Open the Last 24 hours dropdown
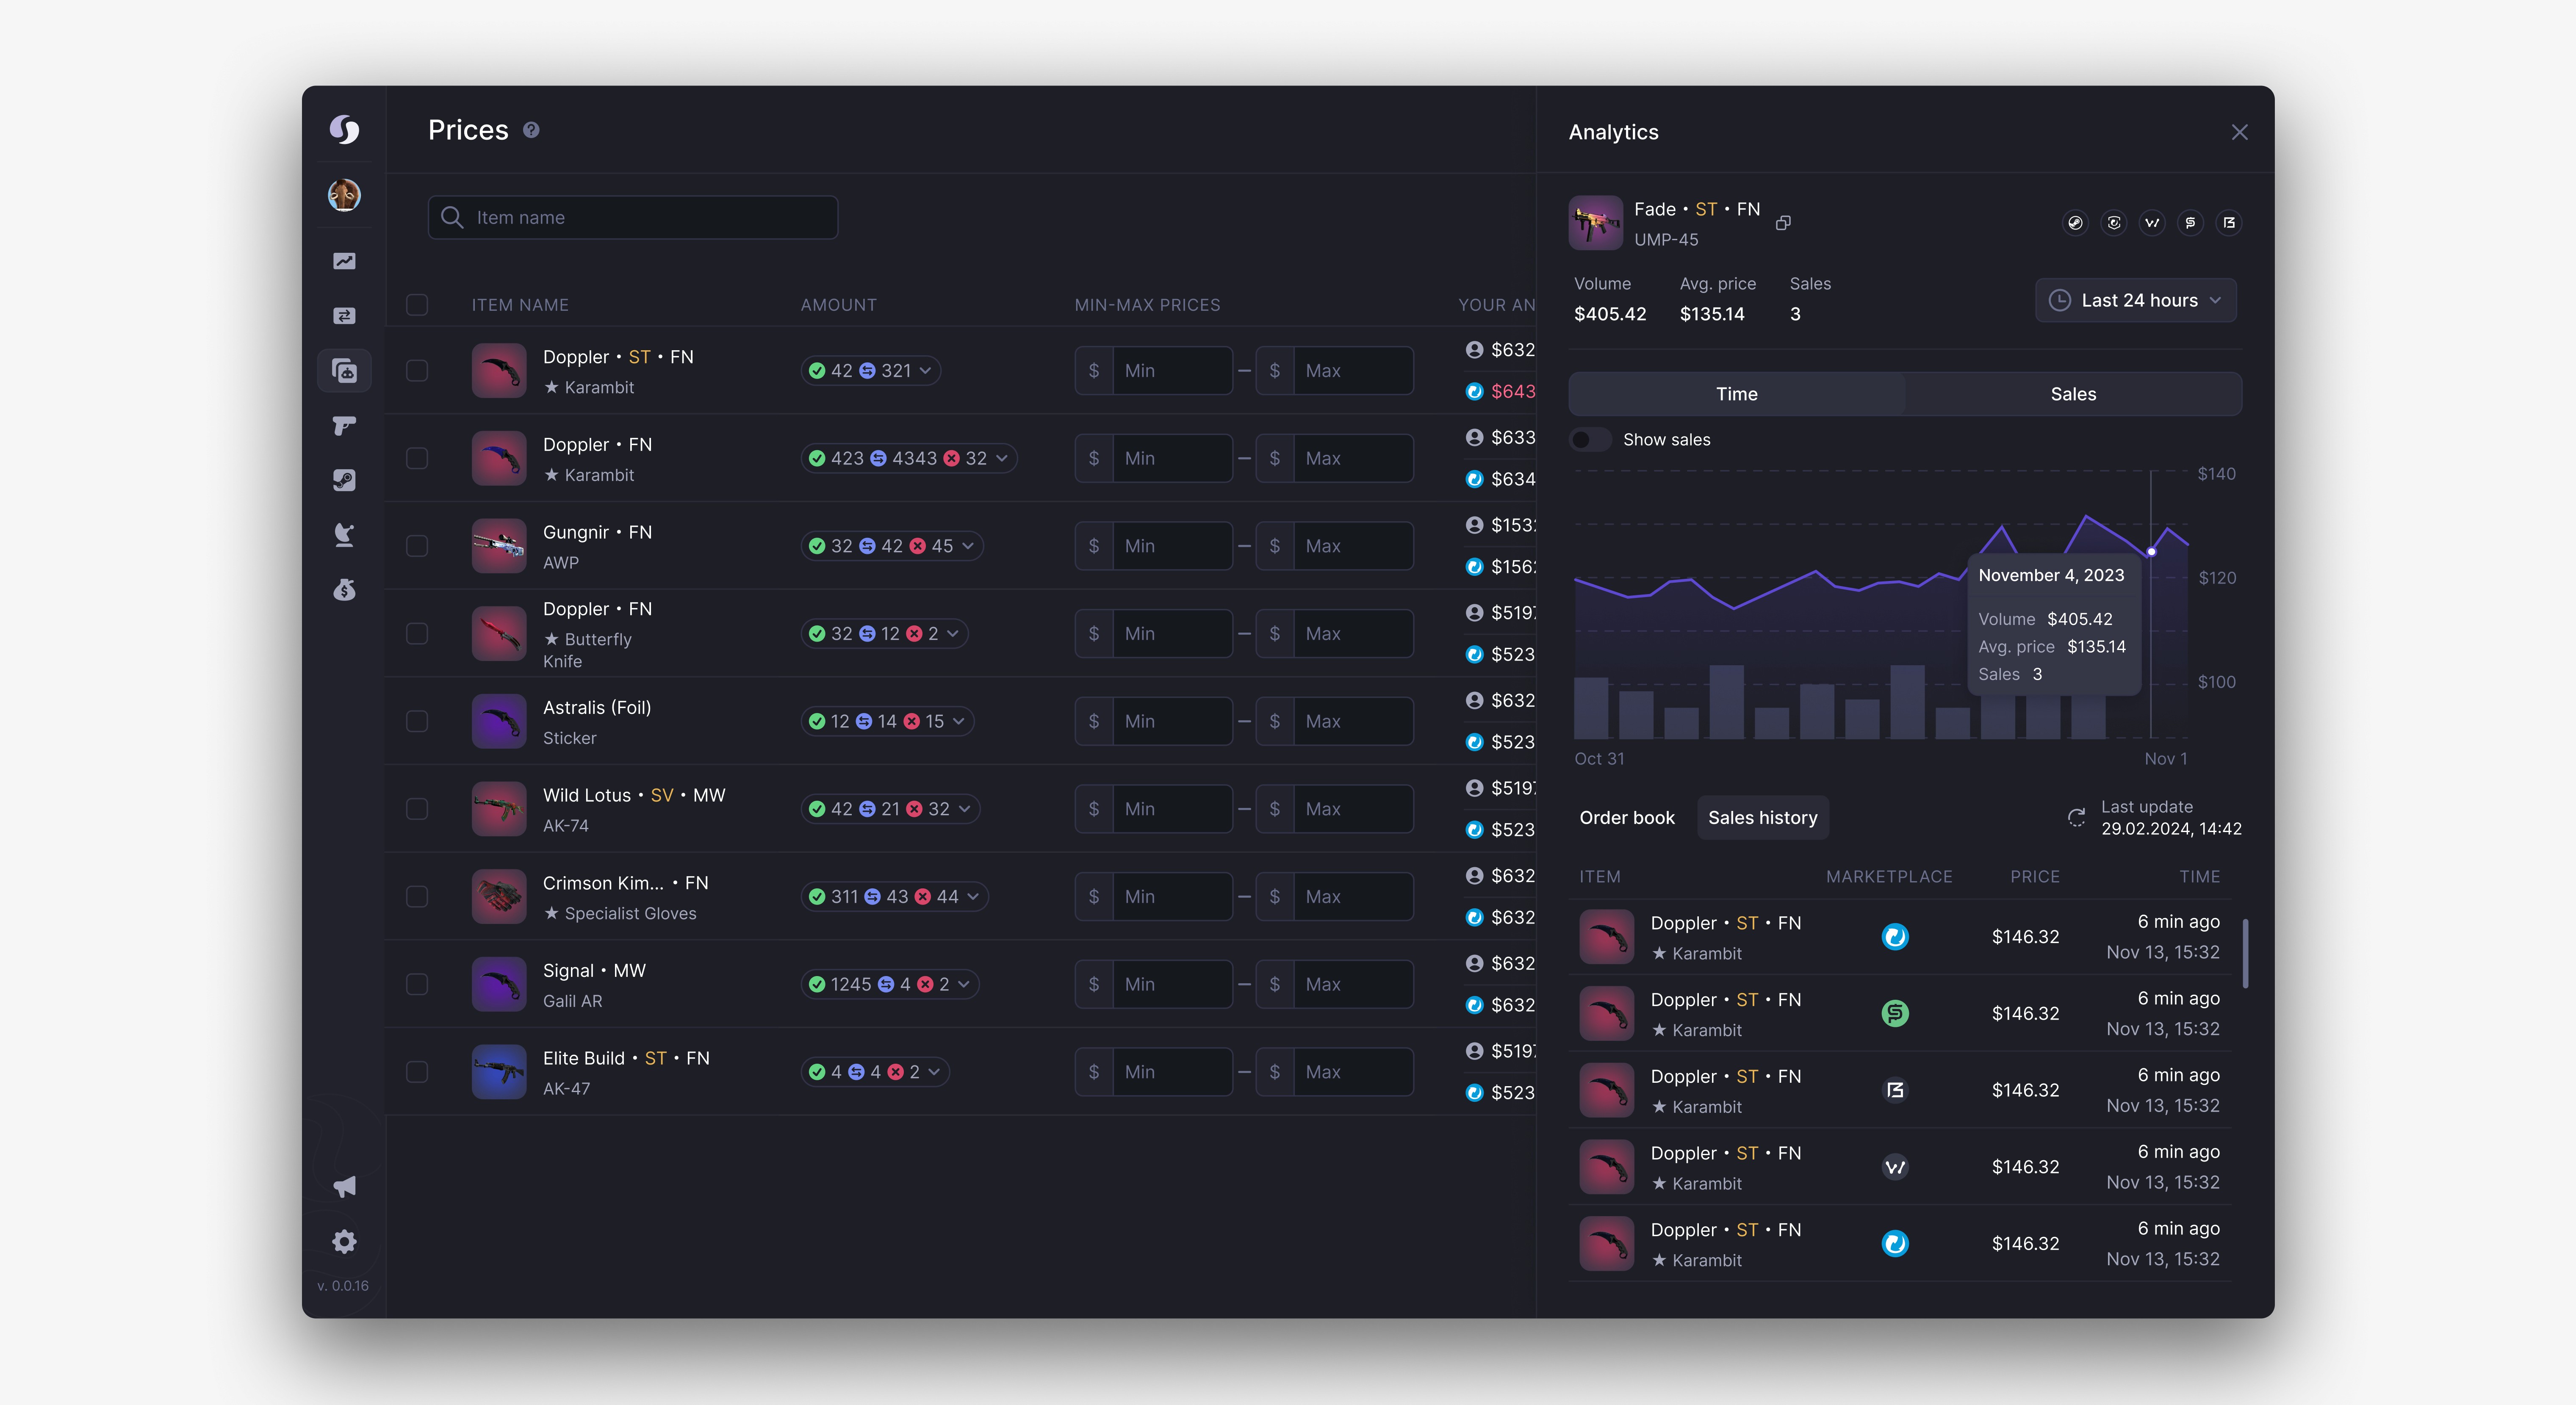This screenshot has height=1405, width=2576. pyautogui.click(x=2135, y=300)
